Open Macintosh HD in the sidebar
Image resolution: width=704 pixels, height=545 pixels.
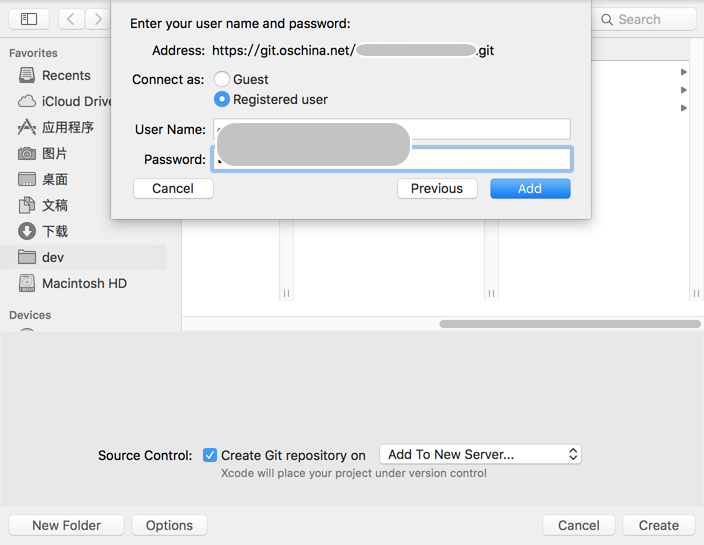pyautogui.click(x=84, y=283)
